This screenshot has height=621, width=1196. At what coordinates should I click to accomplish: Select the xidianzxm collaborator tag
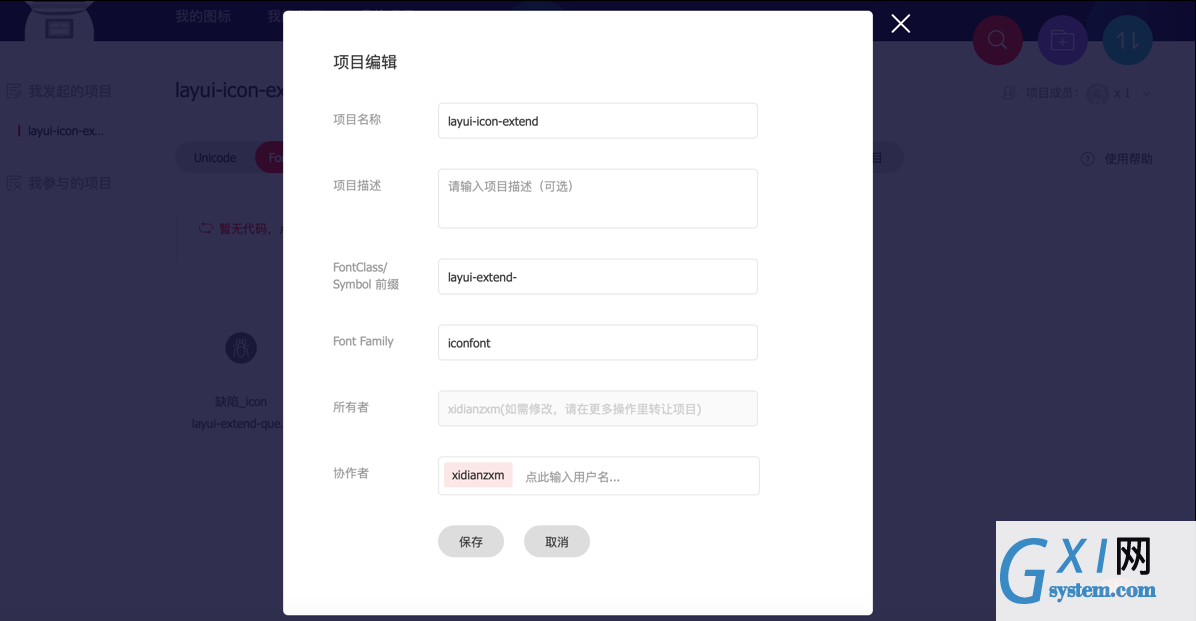pos(478,475)
